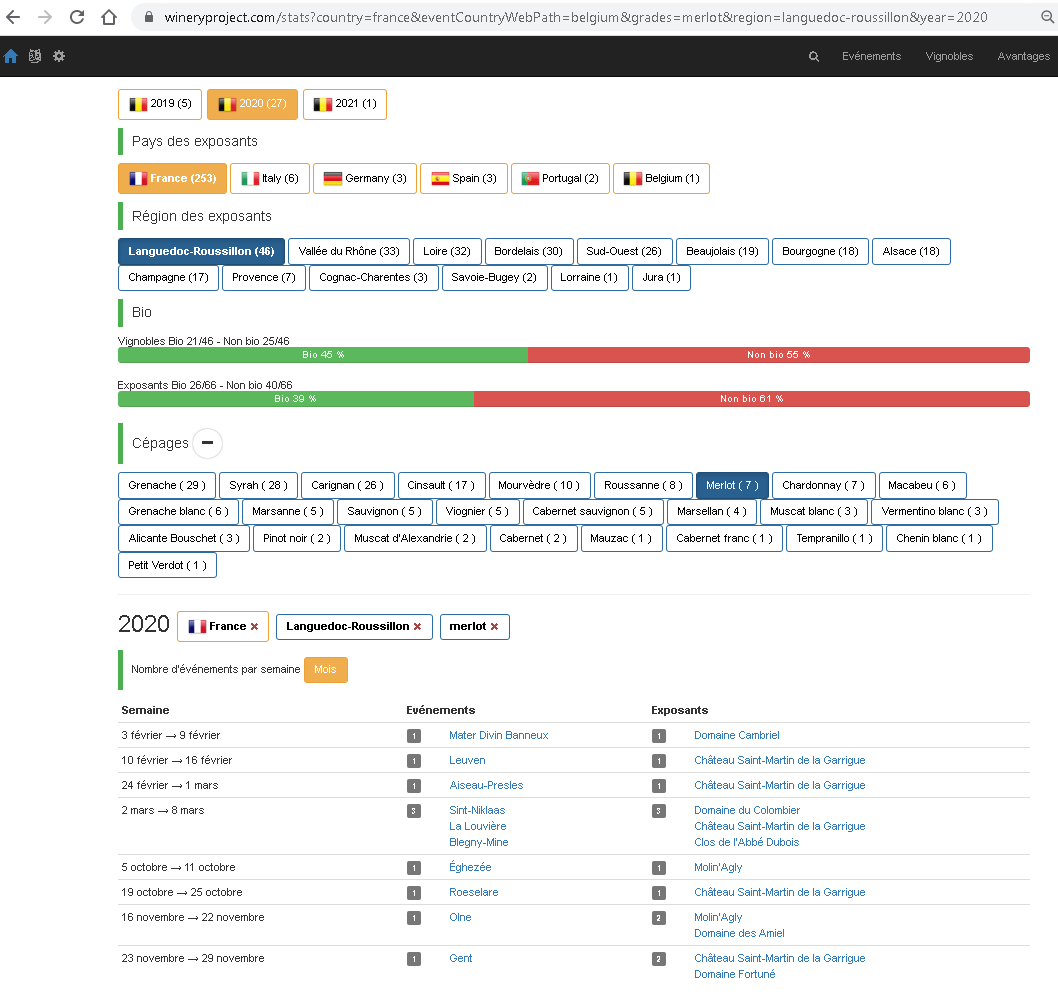Open the settings gear in navbar

[59, 56]
